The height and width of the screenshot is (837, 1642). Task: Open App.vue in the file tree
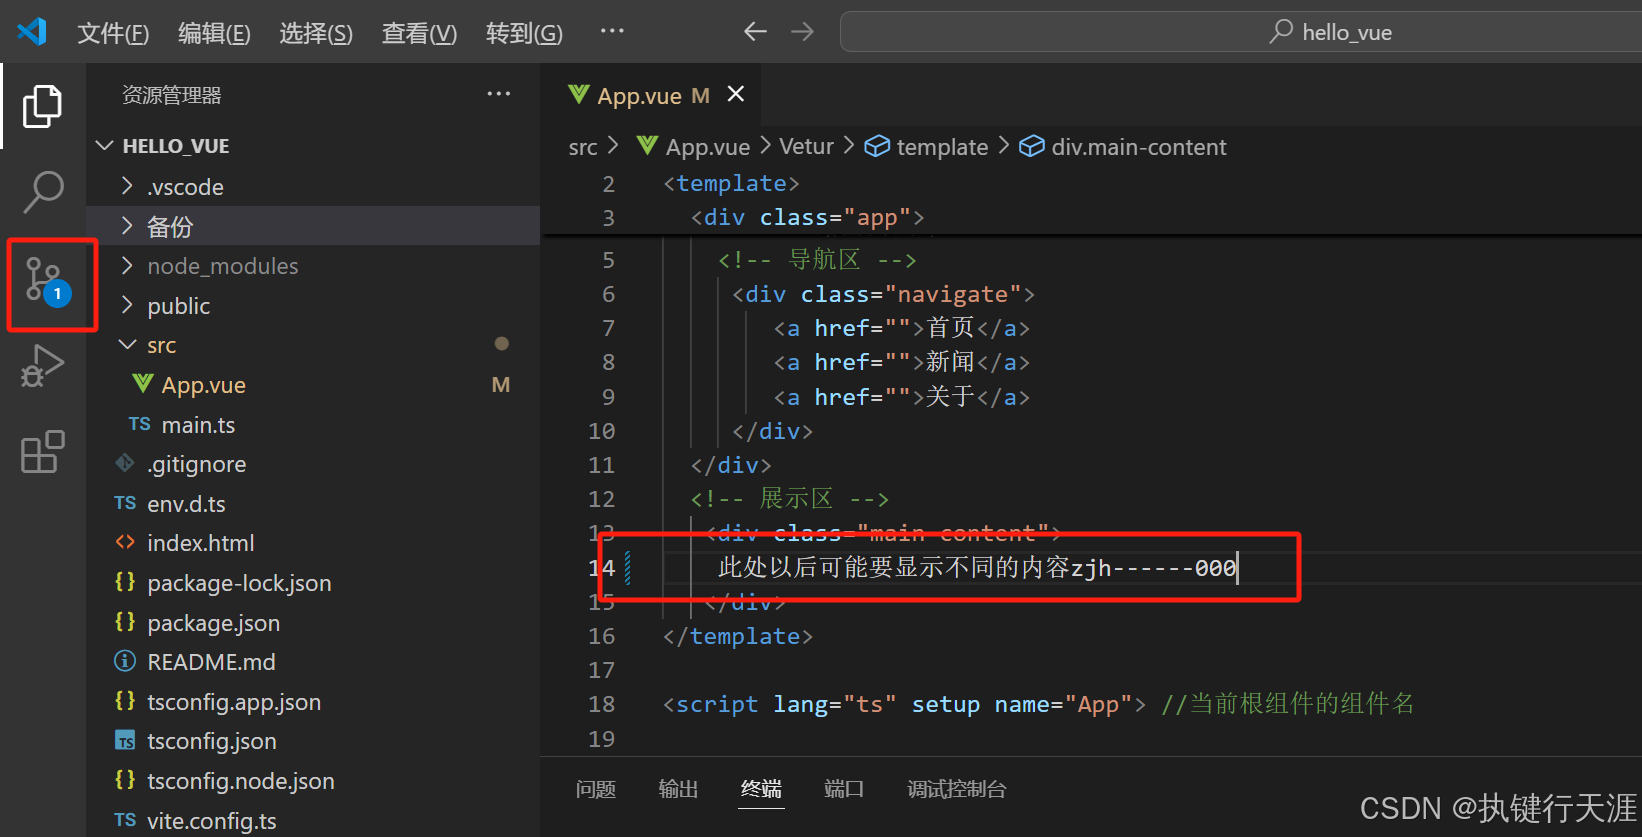pyautogui.click(x=313, y=385)
